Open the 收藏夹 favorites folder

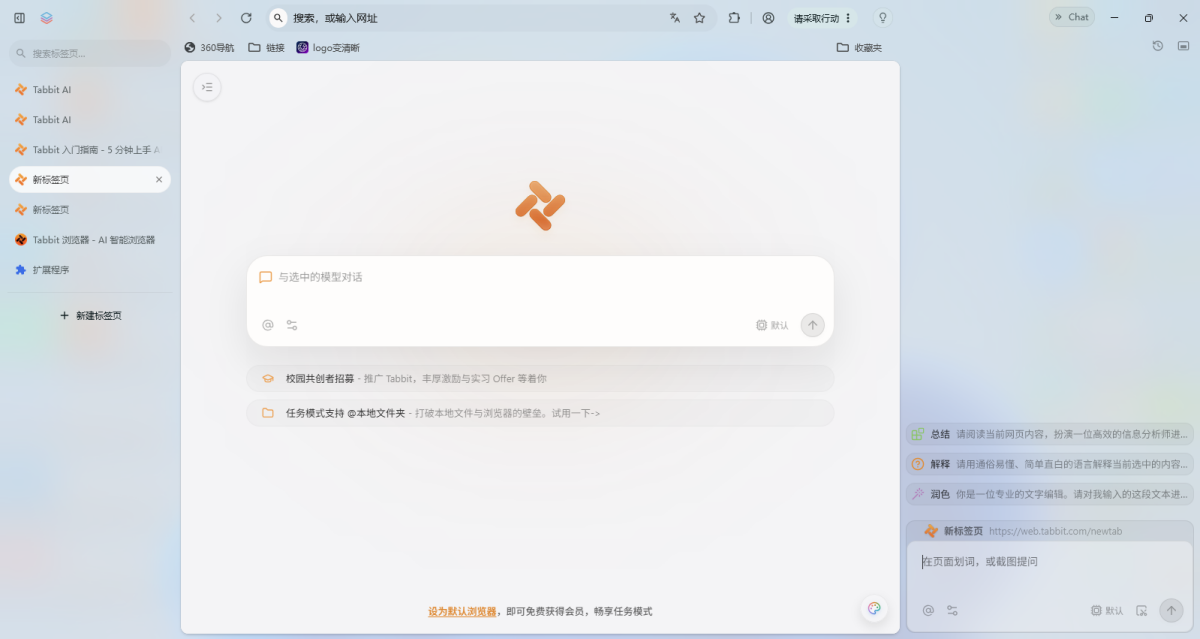859,47
